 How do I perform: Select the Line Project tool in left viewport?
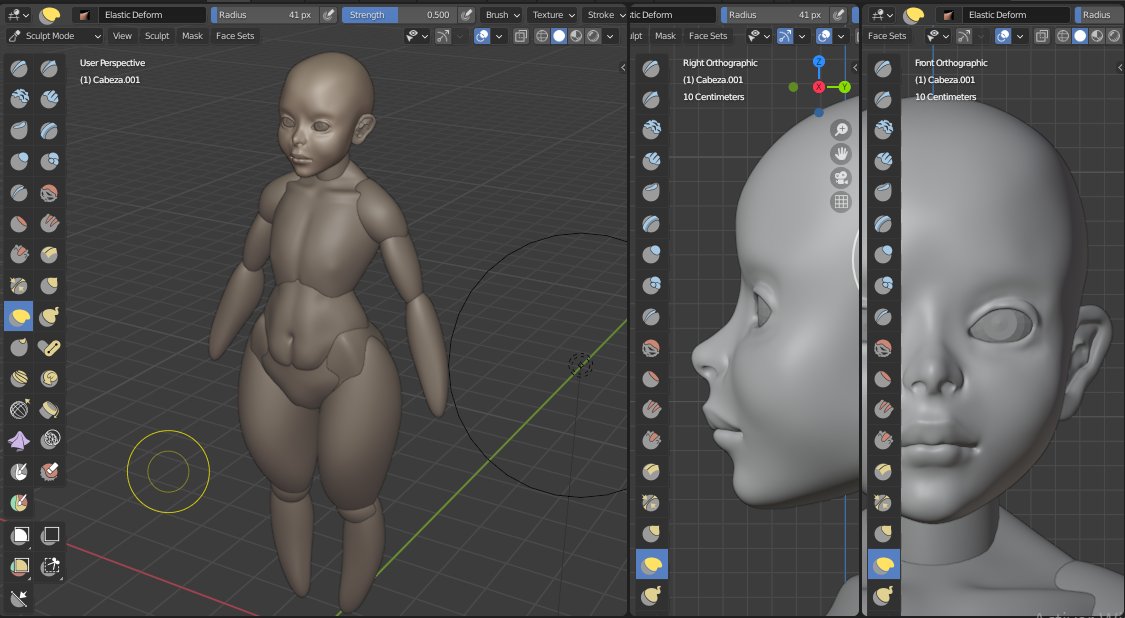[20, 597]
